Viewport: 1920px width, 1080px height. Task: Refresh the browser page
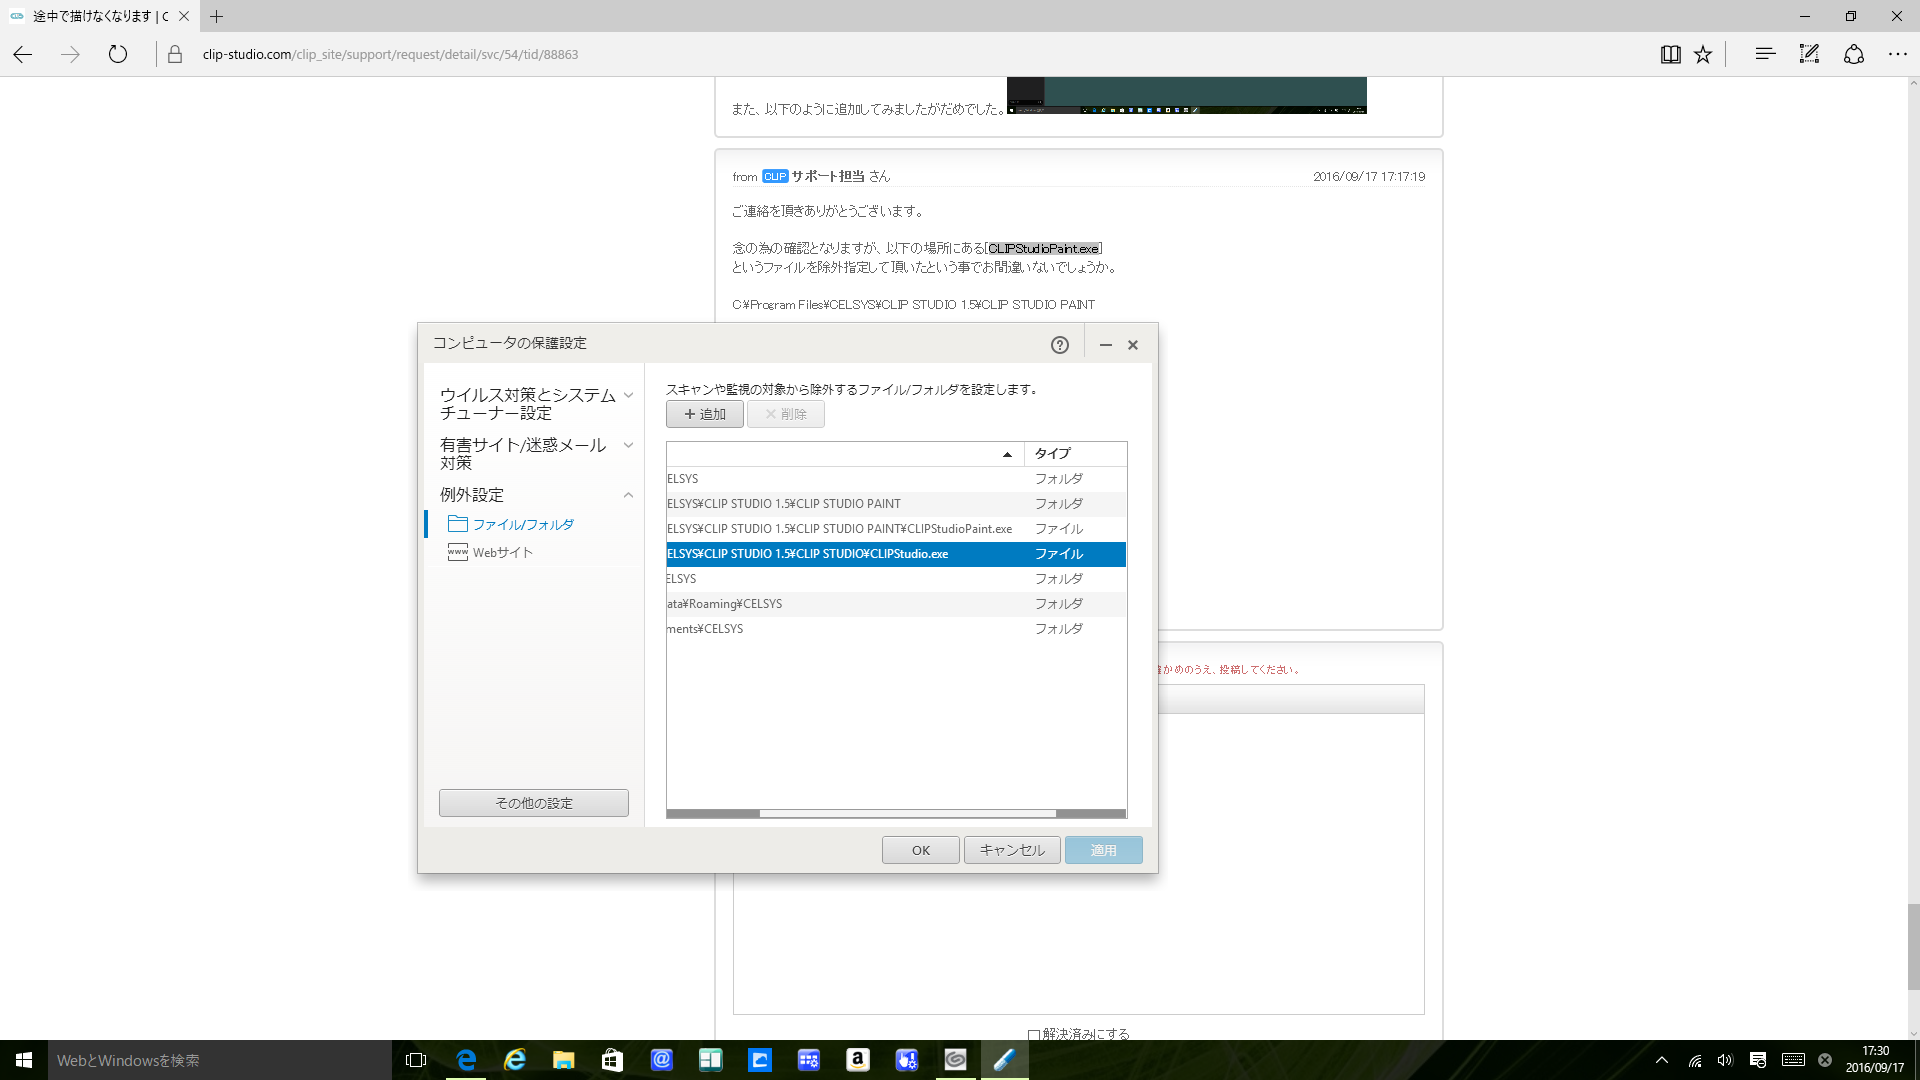point(118,54)
